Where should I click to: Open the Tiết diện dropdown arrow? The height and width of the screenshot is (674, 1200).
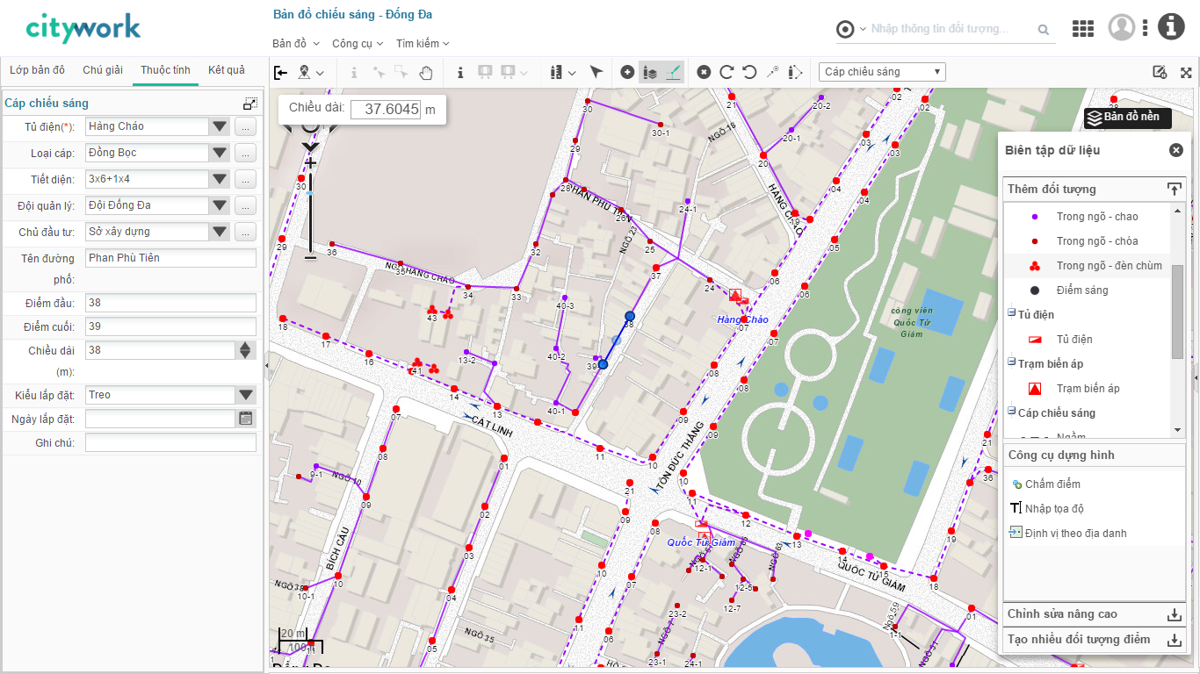click(x=220, y=179)
